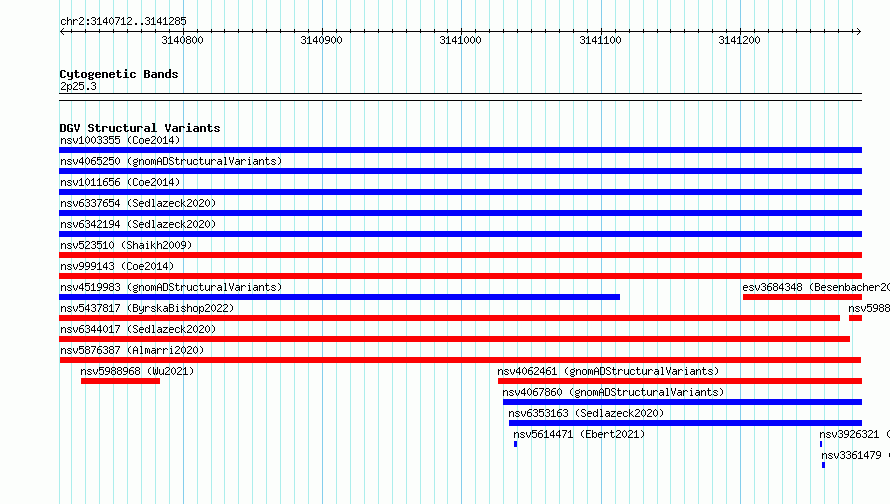Screen dimensions: 890x504
Task: Open nsv4067860 (gnomADStructuralVariants) label
Action: [x=613, y=392]
